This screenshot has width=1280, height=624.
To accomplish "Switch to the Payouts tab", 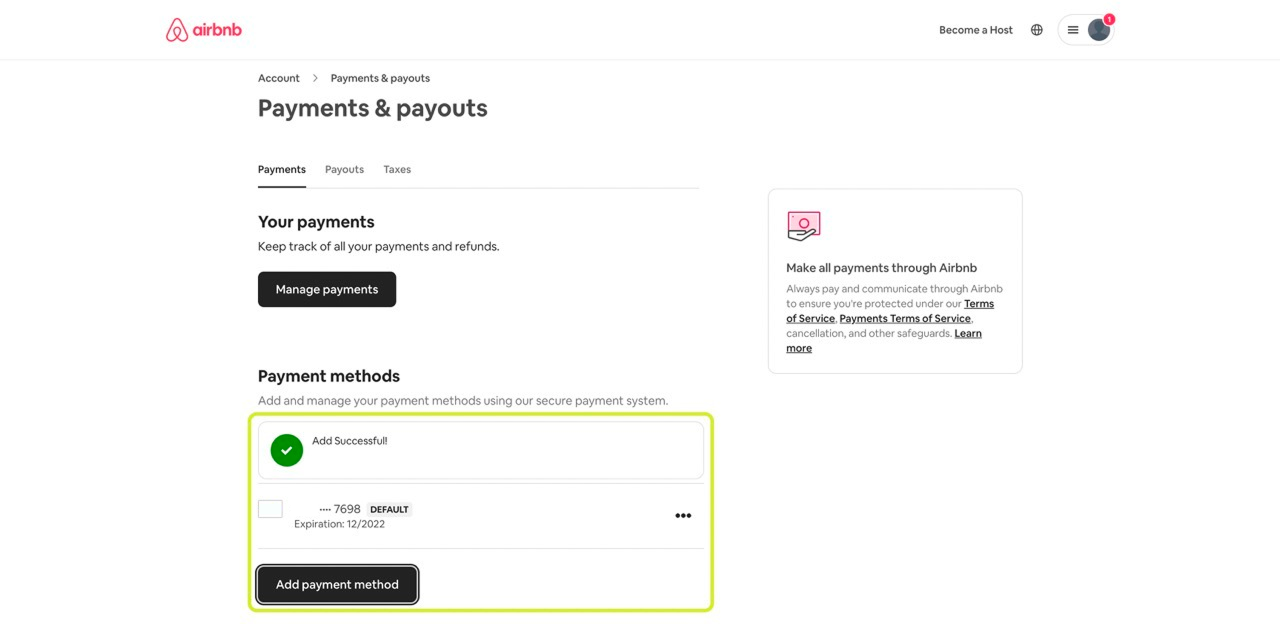I will click(x=344, y=170).
